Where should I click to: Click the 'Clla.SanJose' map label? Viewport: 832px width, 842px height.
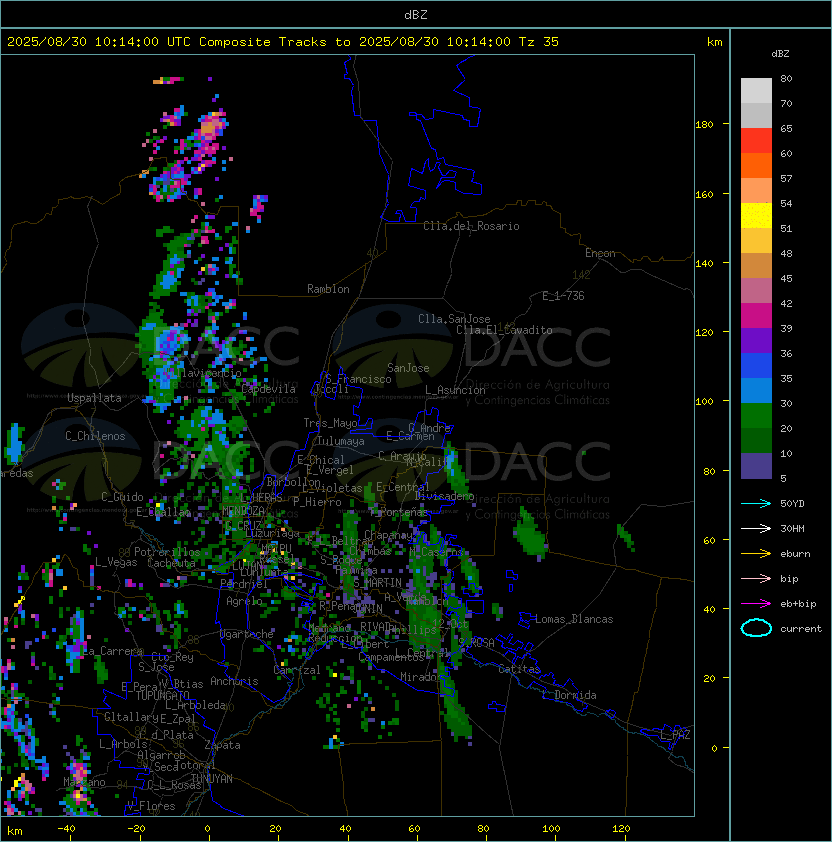coord(454,319)
